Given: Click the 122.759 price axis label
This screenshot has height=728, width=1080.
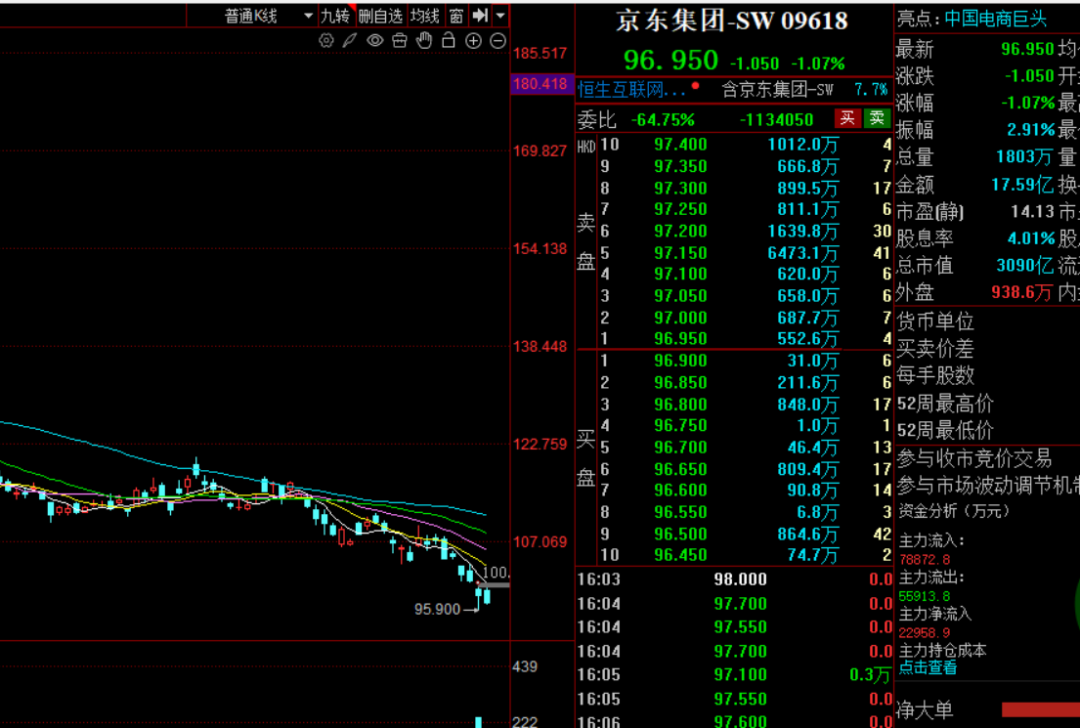Looking at the screenshot, I should 539,444.
